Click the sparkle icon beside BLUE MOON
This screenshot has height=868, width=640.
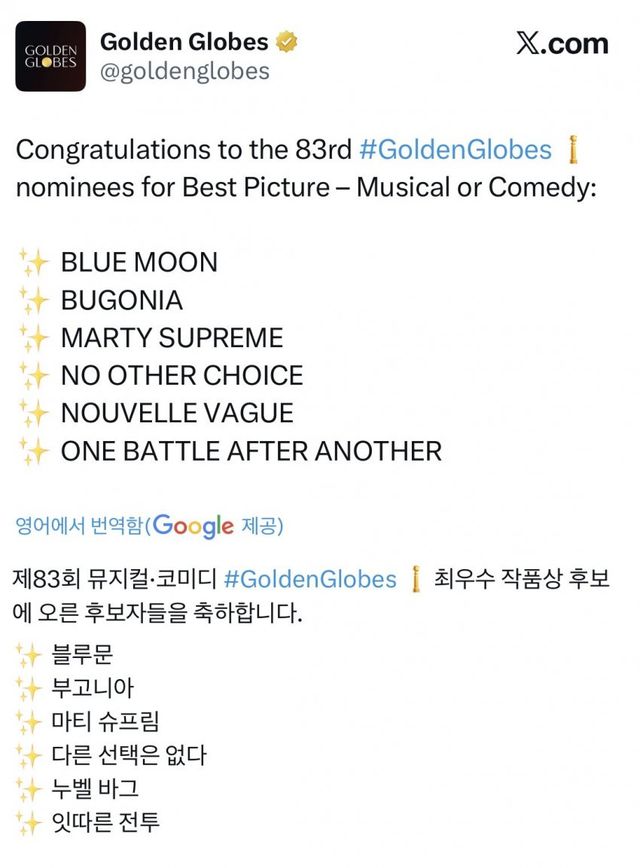(34, 263)
